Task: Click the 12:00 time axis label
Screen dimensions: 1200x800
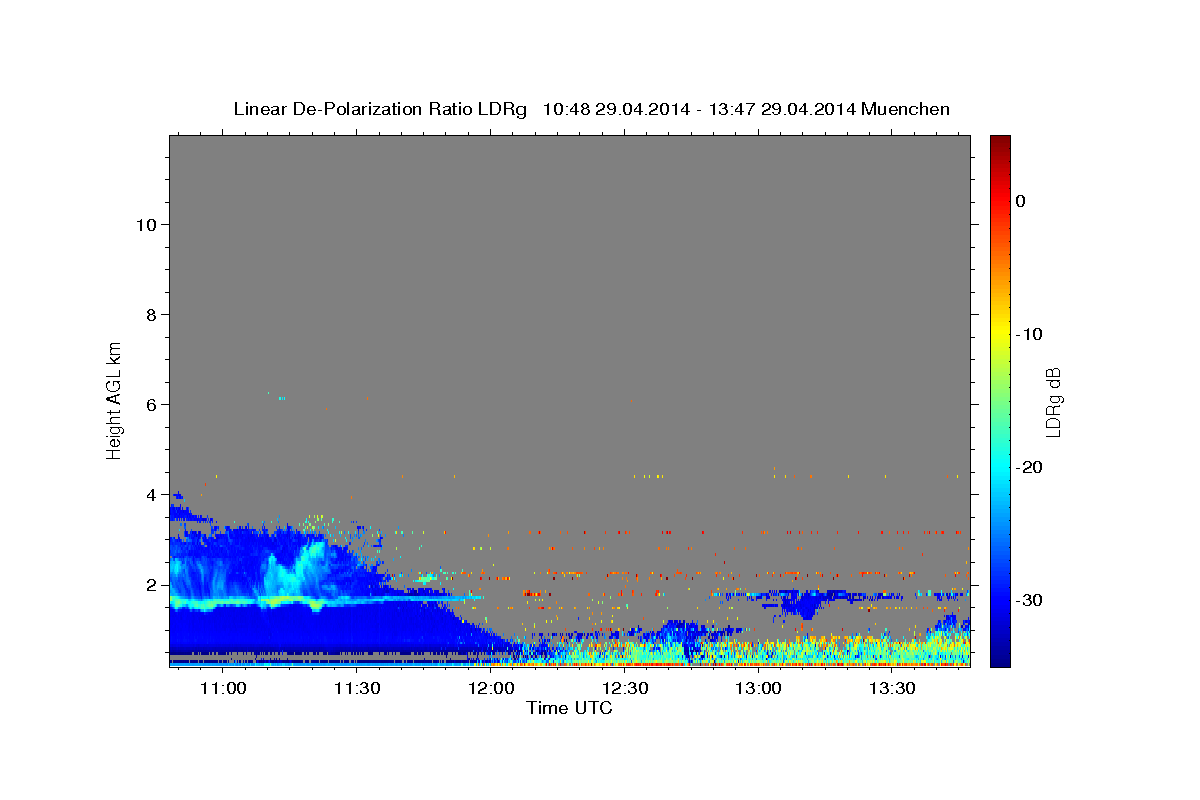Action: 491,689
